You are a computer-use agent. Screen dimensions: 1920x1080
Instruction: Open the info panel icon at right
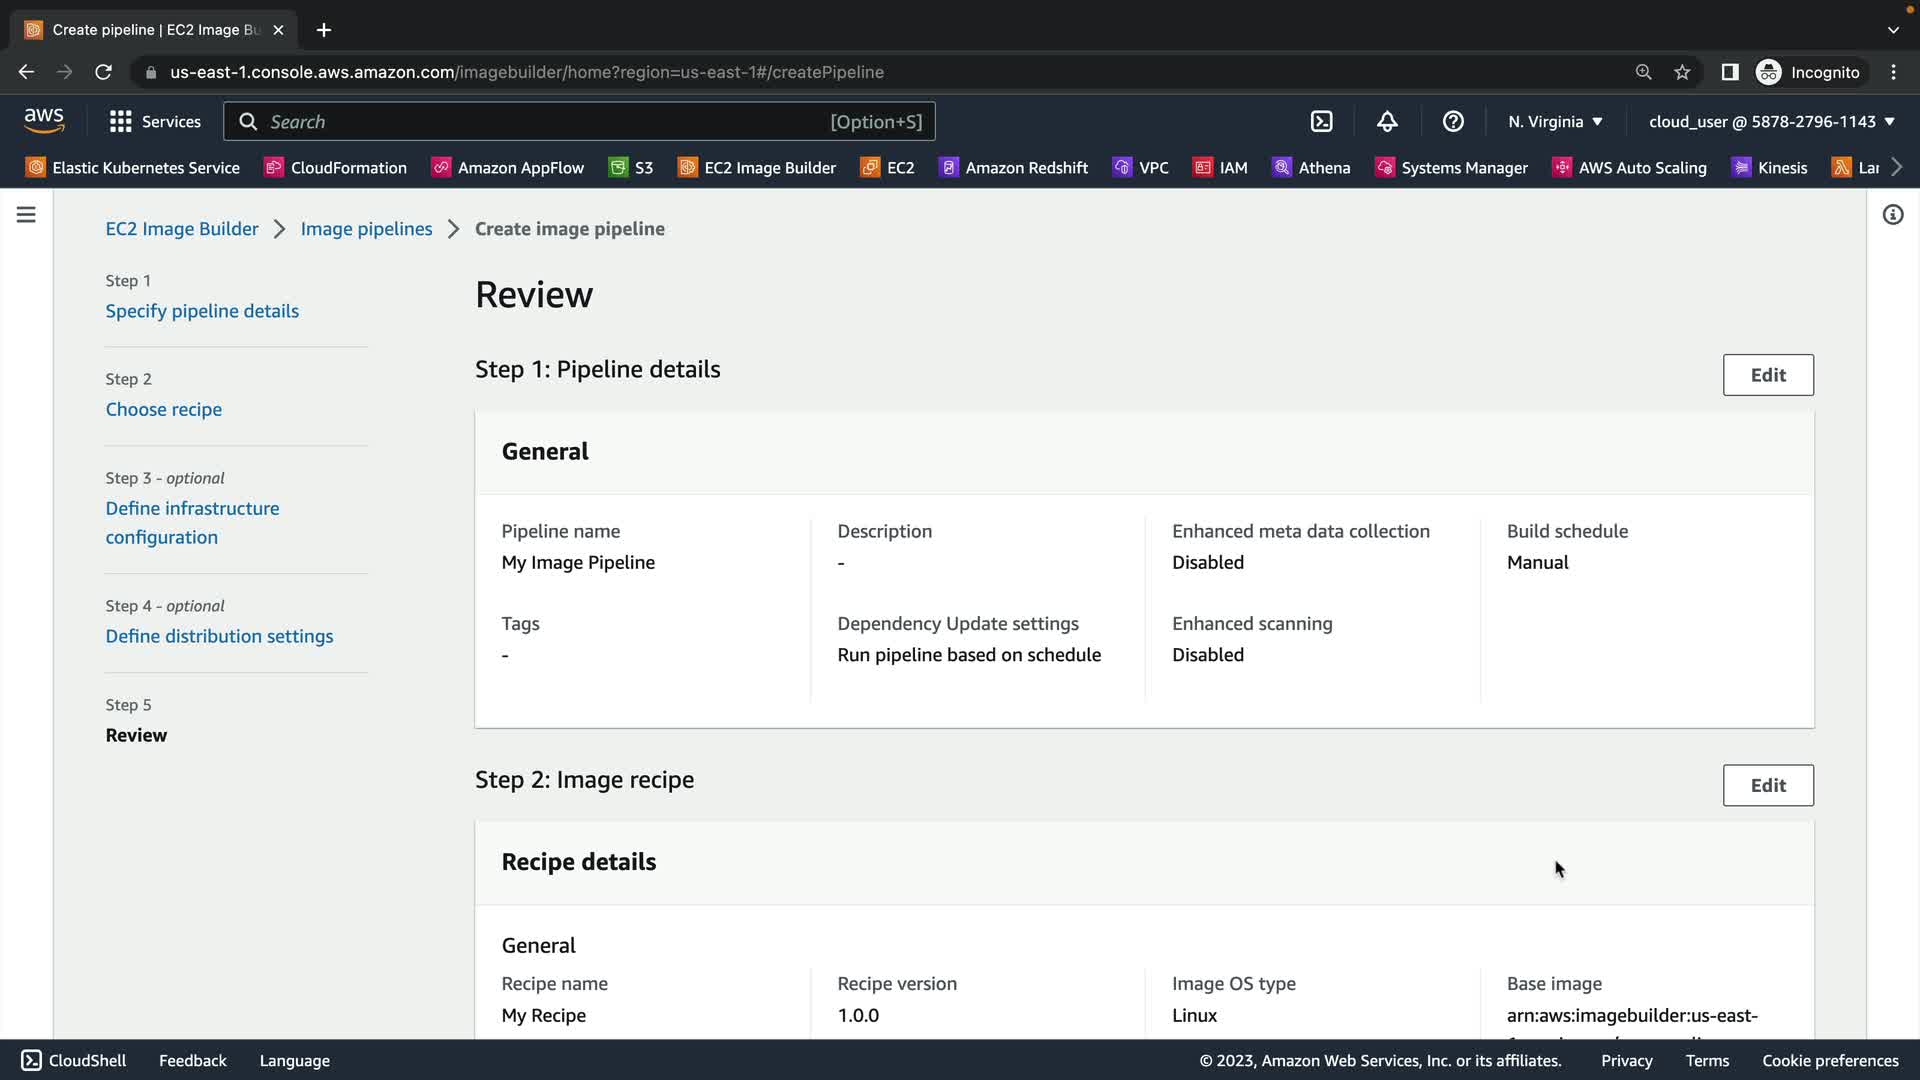[1892, 215]
